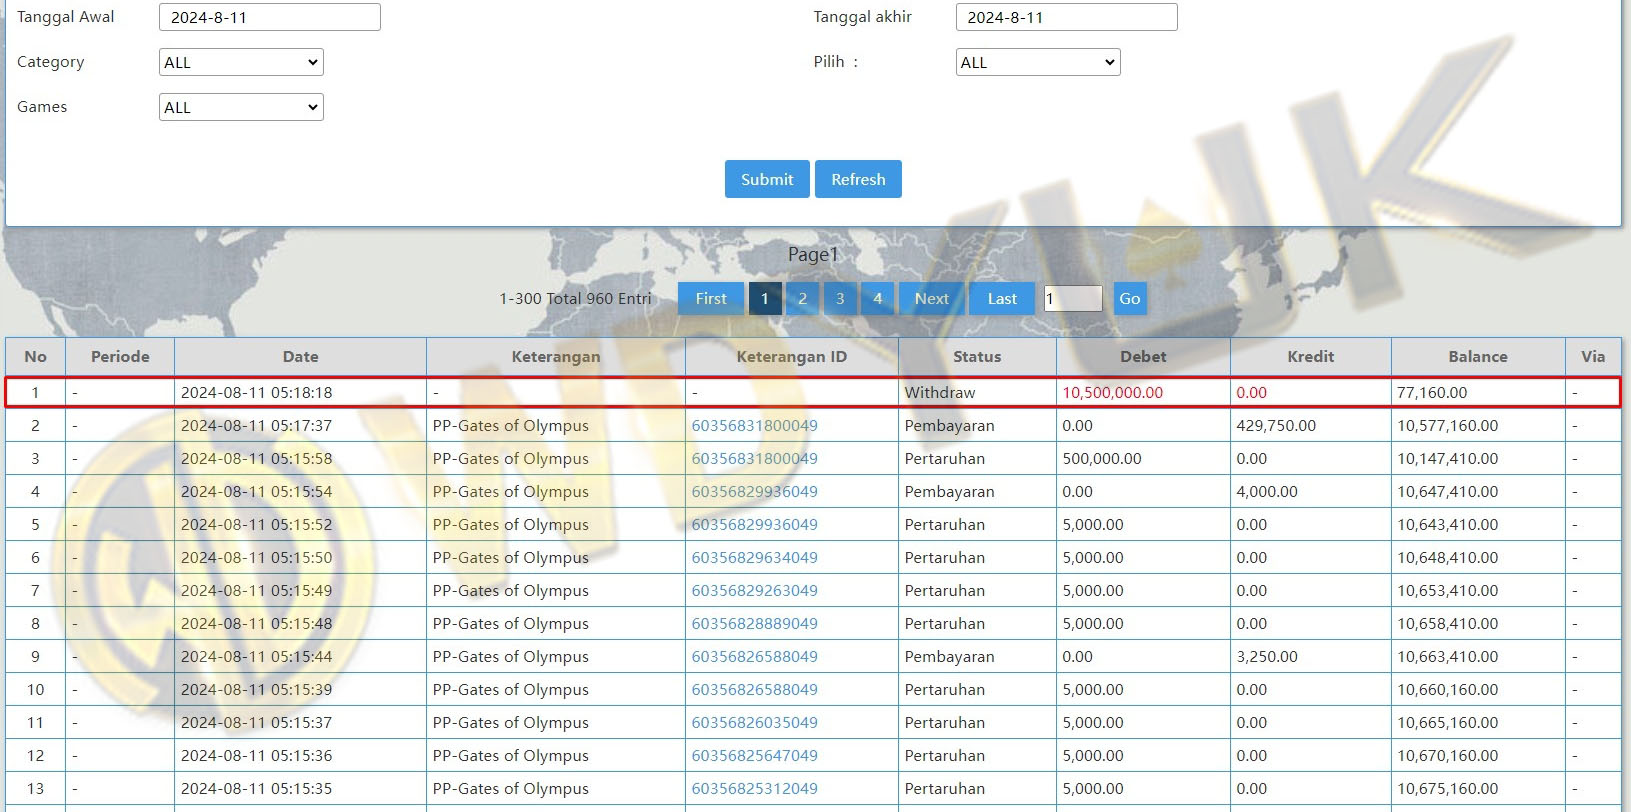Open link 60356826035049
This screenshot has height=812, width=1631.
[x=754, y=722]
